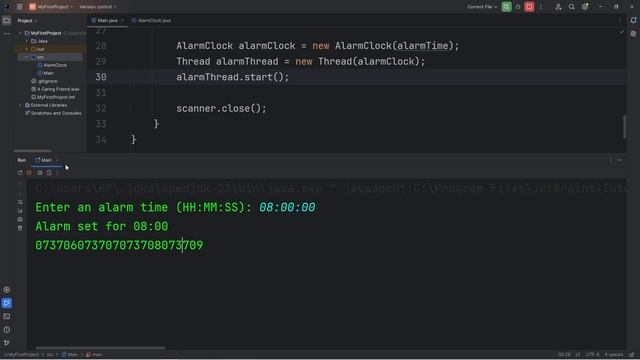Close Main run tab
Viewport: 640px width, 360px height.
(57, 160)
